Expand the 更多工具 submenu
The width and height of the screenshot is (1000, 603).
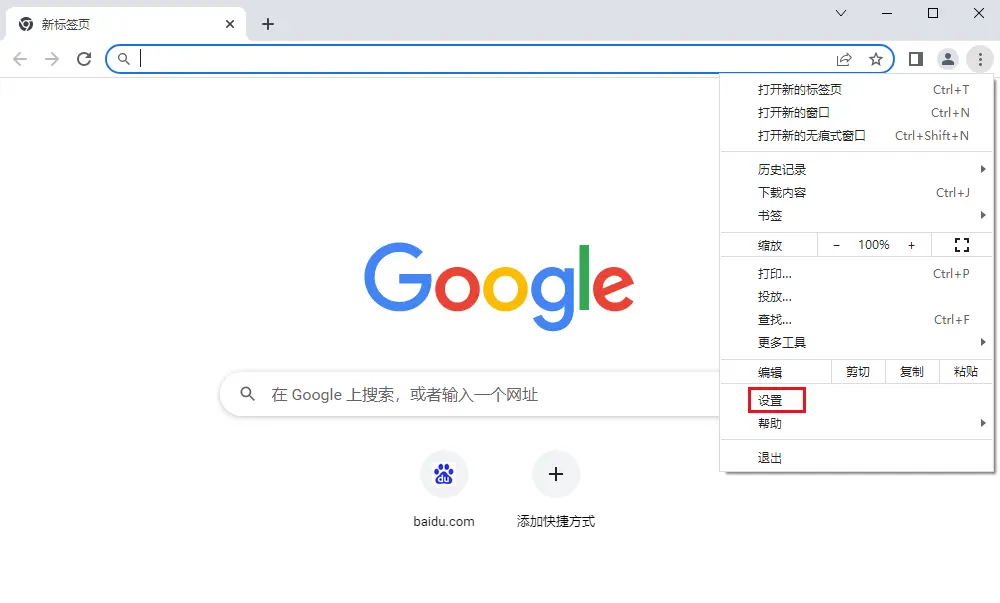pos(857,343)
